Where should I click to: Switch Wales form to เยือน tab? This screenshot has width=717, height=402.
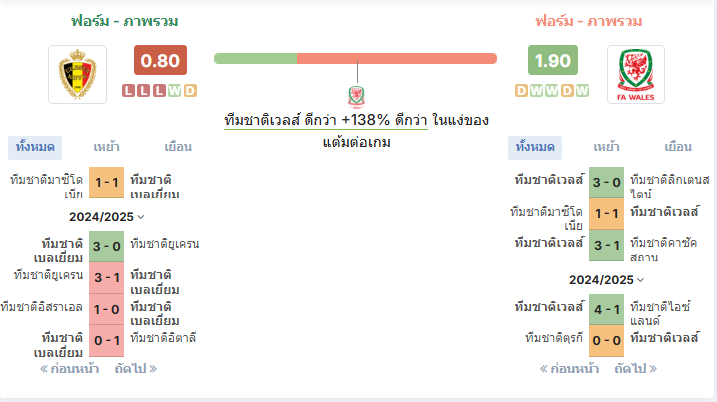[x=678, y=147]
